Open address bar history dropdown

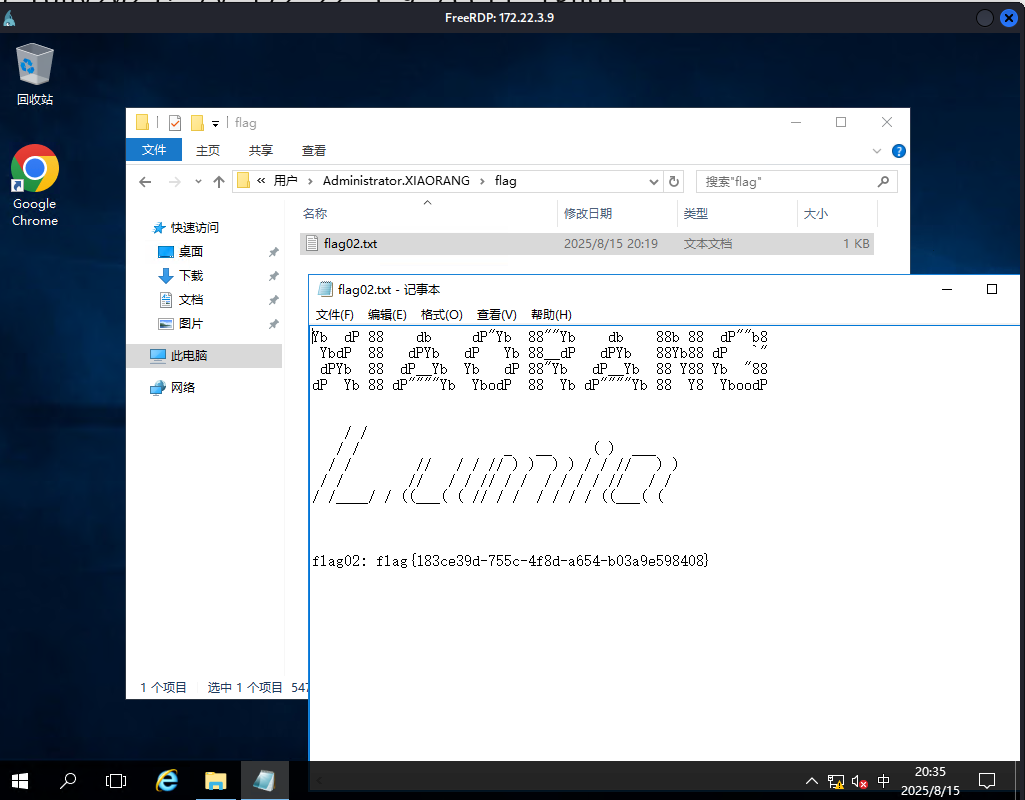[x=653, y=182]
